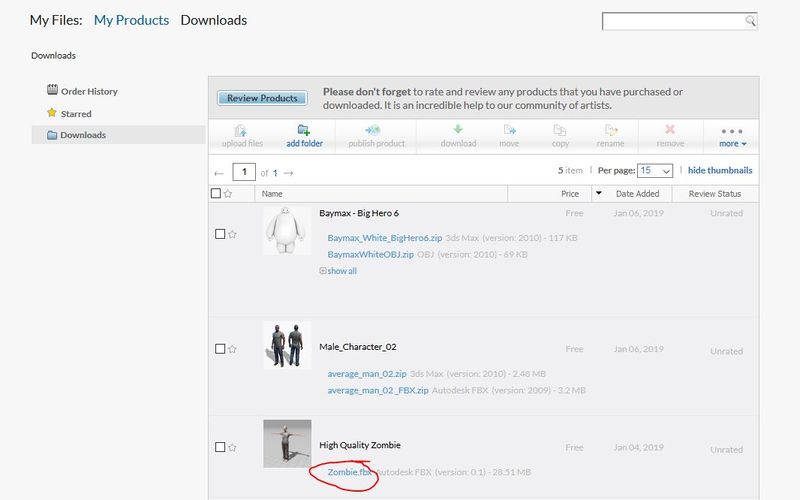
Task: Sort by the Price column header
Action: [570, 194]
